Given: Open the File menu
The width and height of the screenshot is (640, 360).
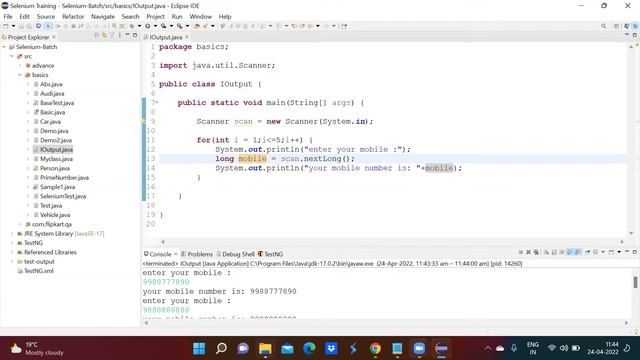Looking at the screenshot, I should (x=8, y=16).
